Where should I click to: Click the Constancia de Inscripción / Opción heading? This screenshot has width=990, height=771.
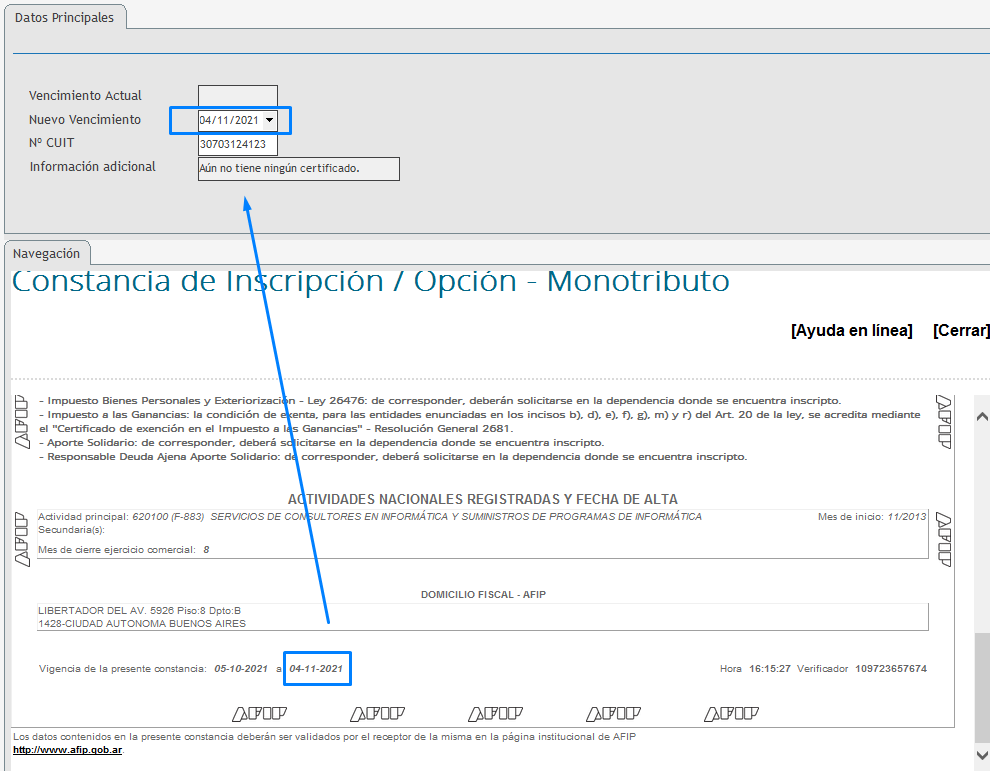pyautogui.click(x=371, y=281)
